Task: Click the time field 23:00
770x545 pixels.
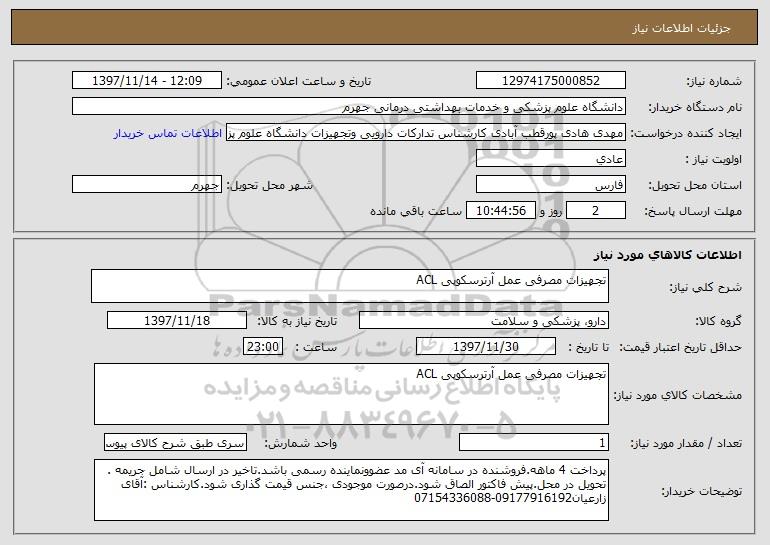Action: pos(263,347)
